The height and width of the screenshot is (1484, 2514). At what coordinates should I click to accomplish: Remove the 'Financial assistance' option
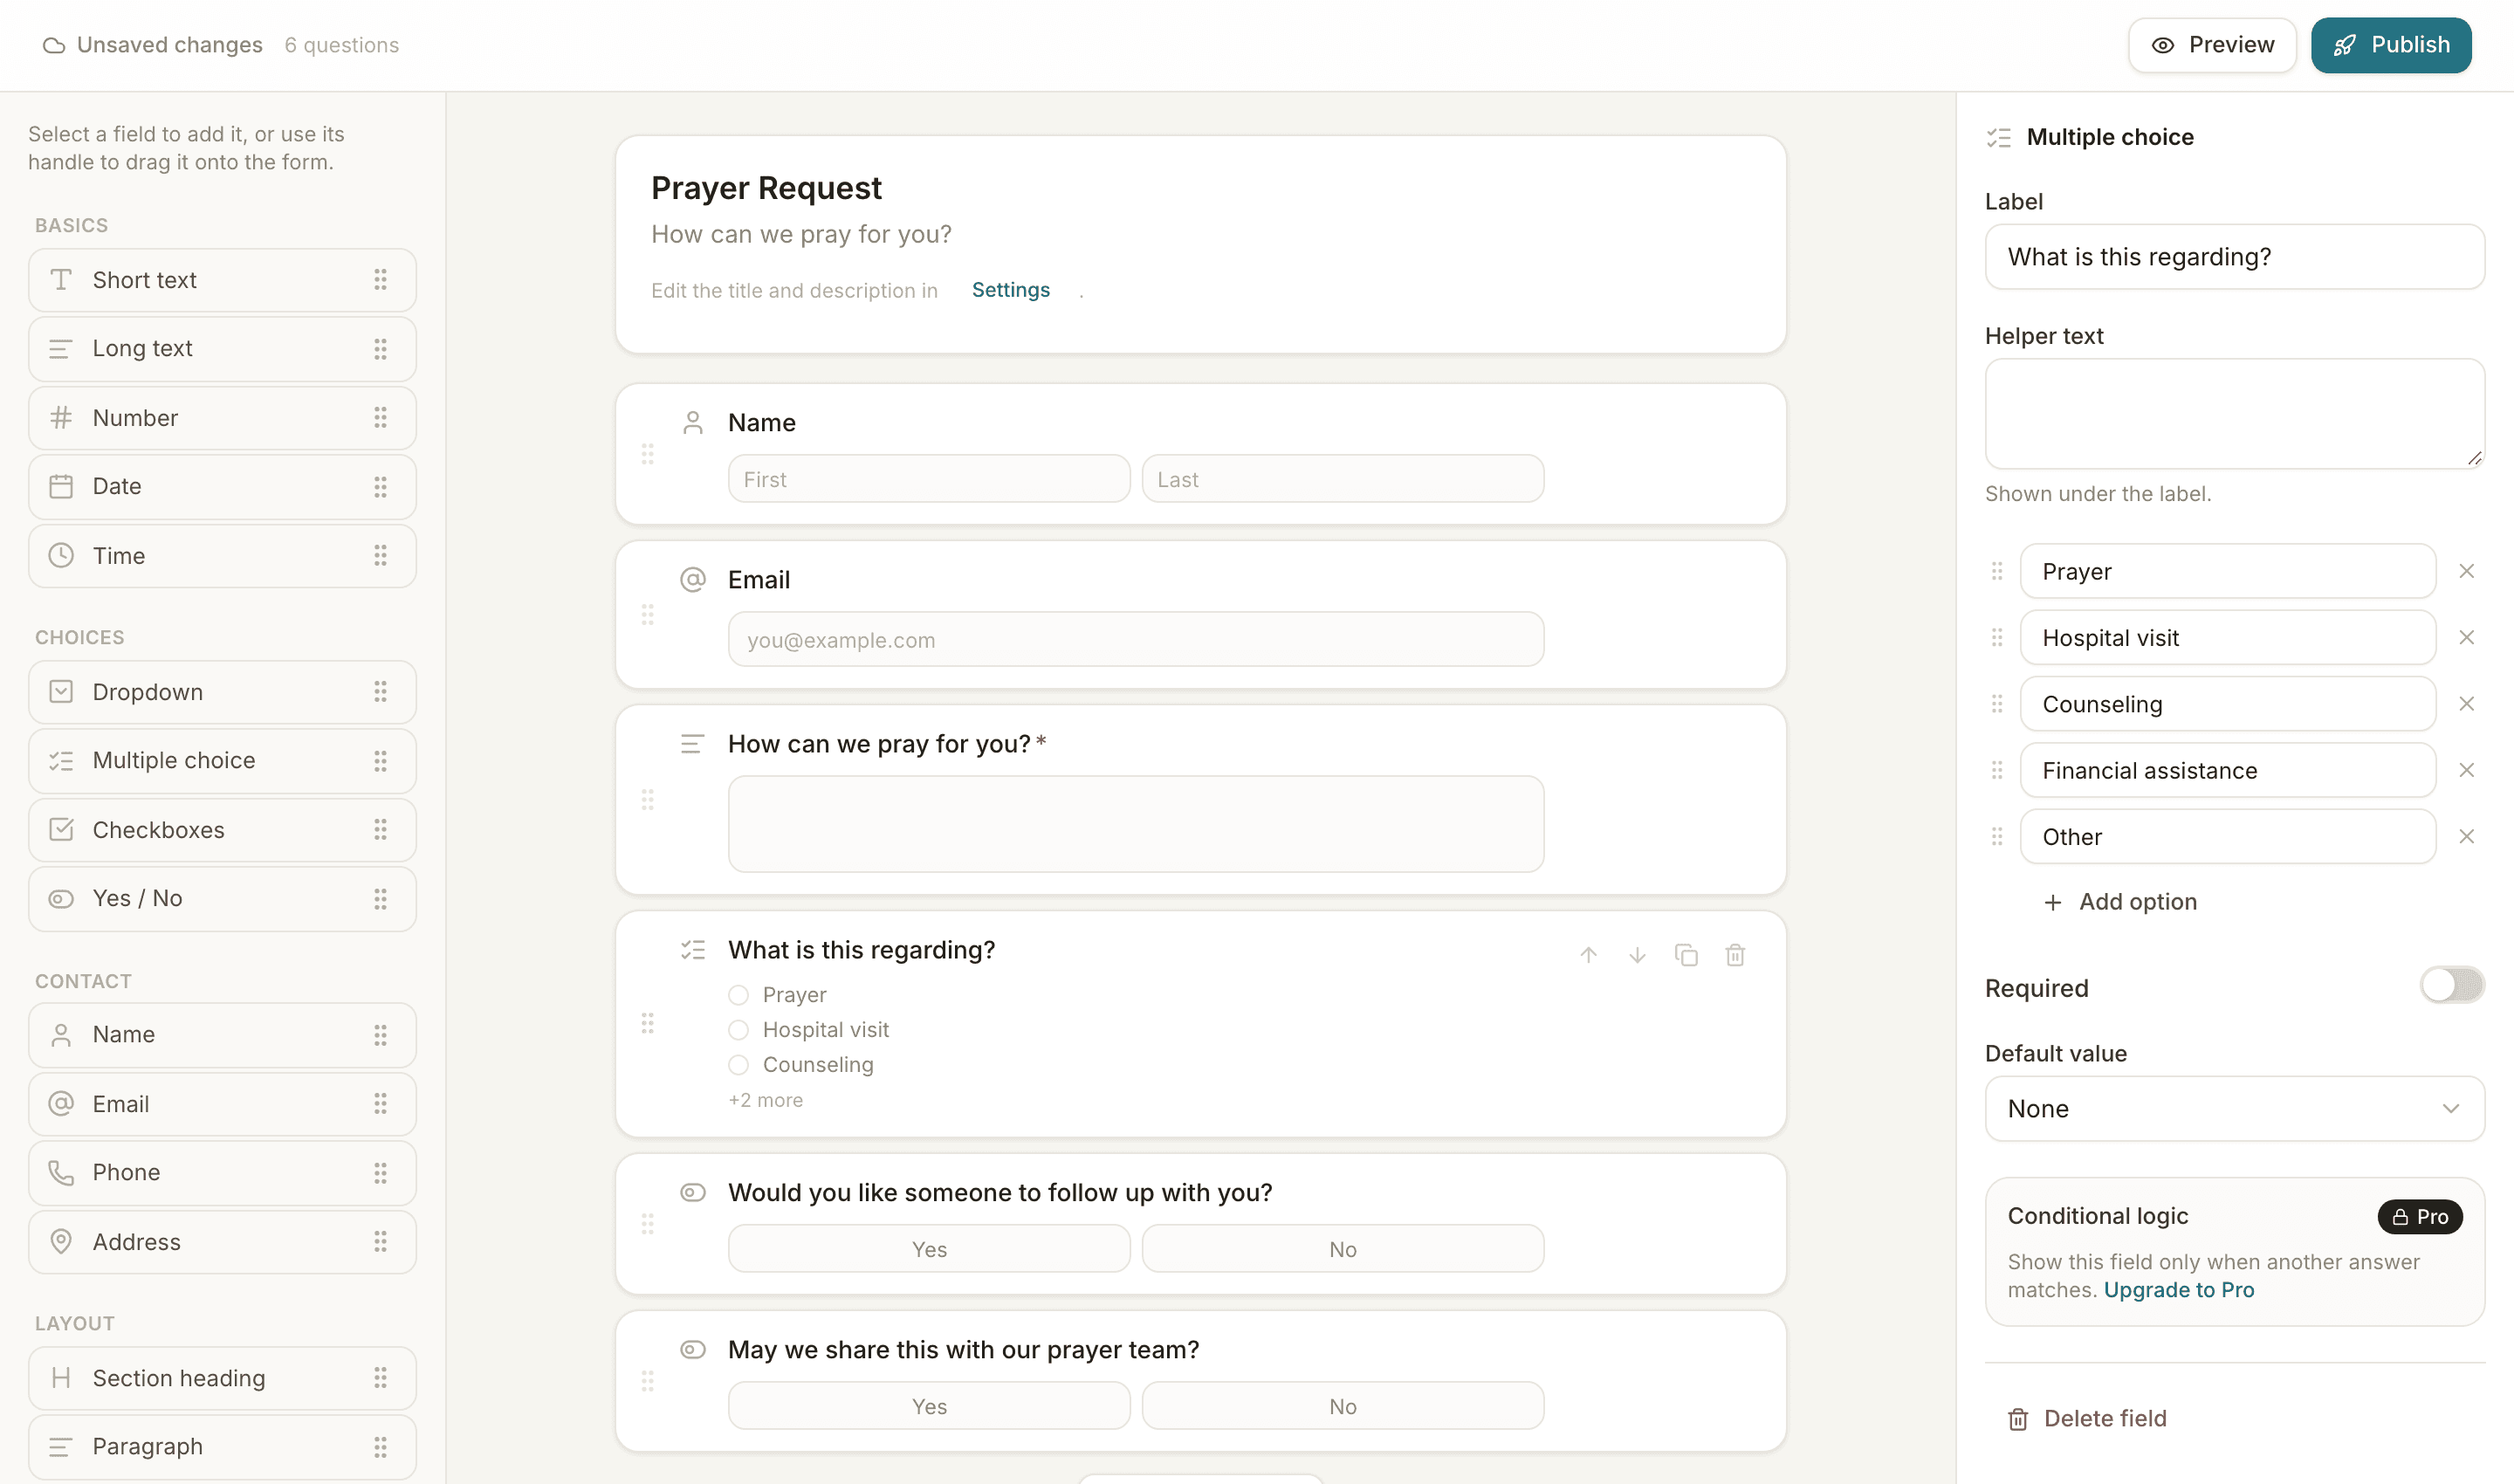[x=2467, y=770]
